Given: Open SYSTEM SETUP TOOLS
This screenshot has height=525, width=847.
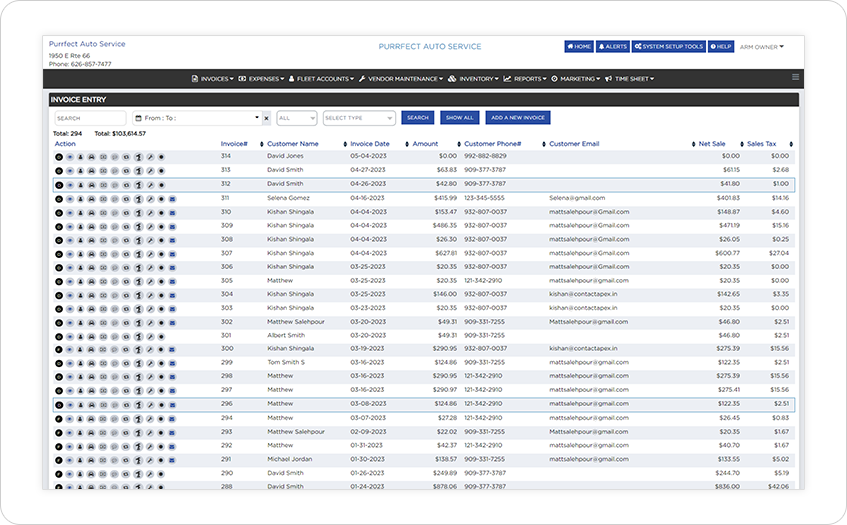Looking at the screenshot, I should [x=669, y=47].
